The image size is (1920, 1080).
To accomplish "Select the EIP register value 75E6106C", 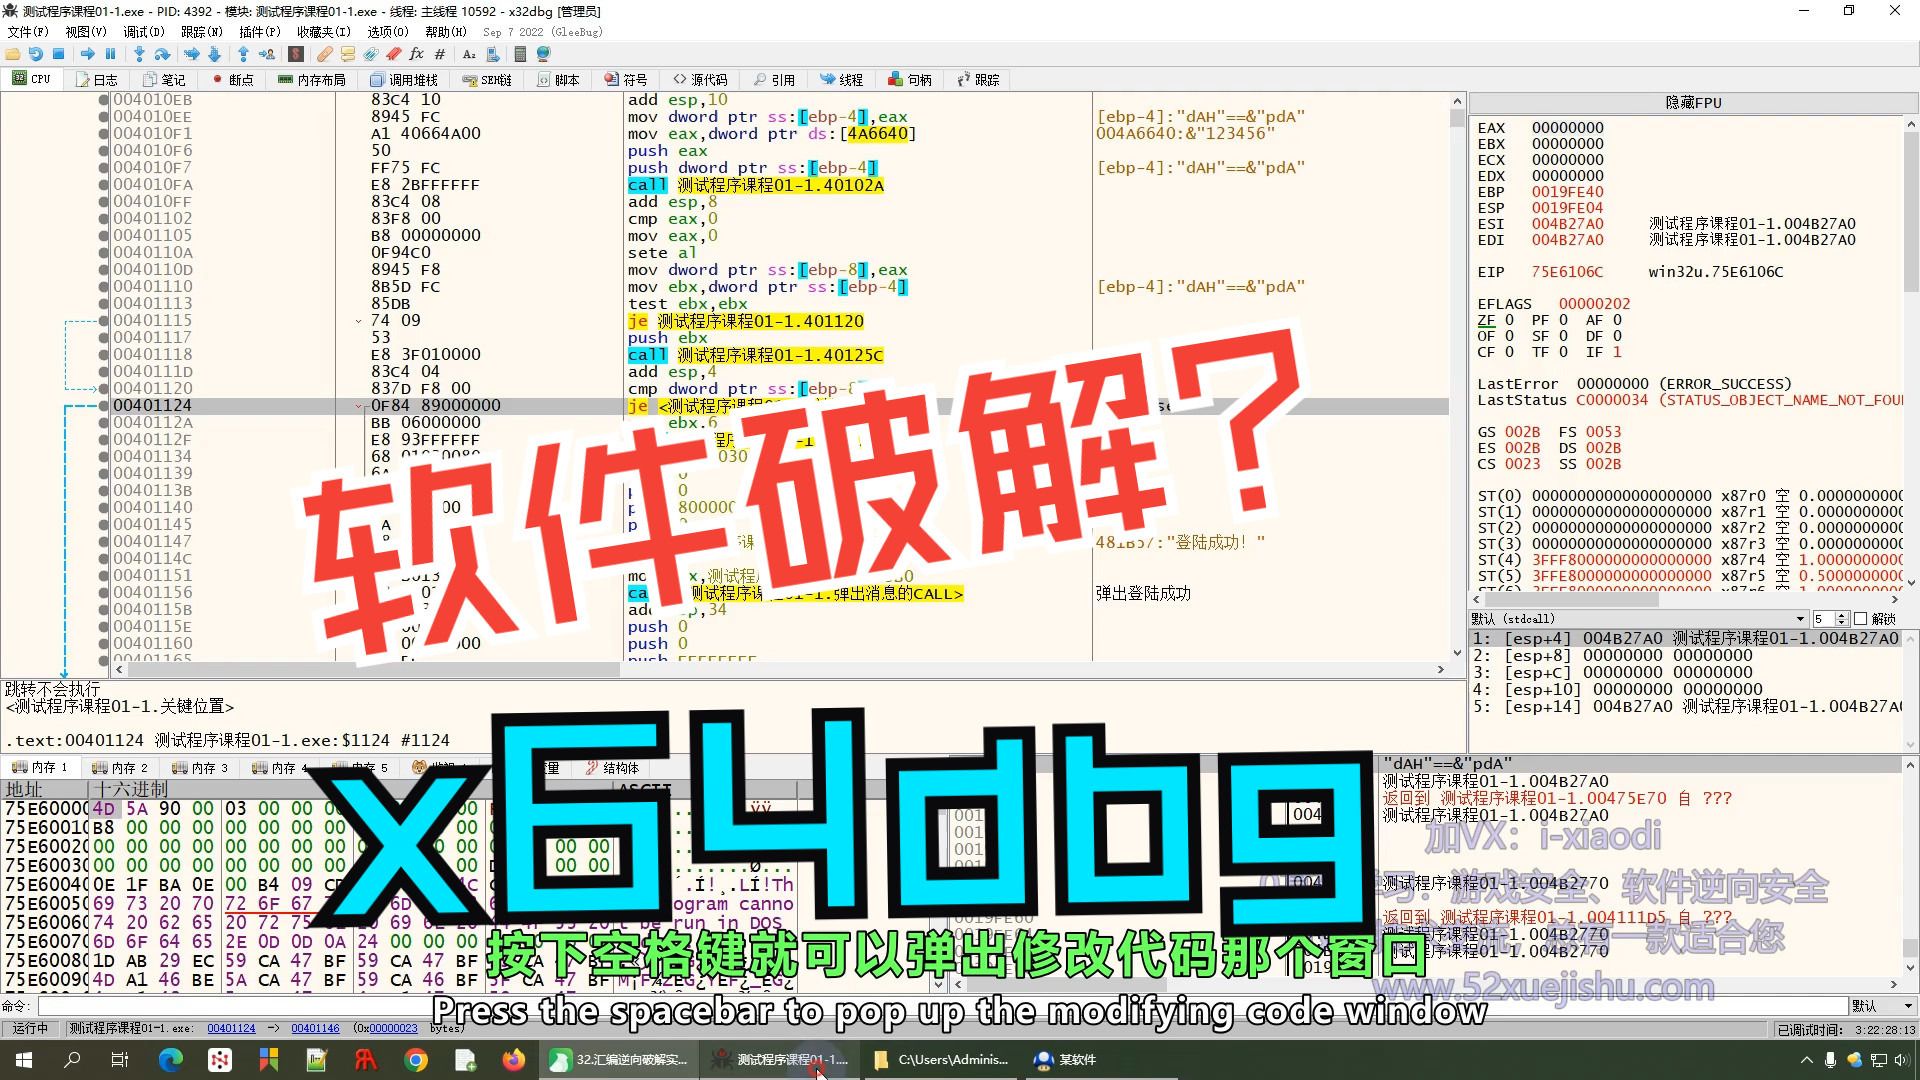I will 1567,272.
